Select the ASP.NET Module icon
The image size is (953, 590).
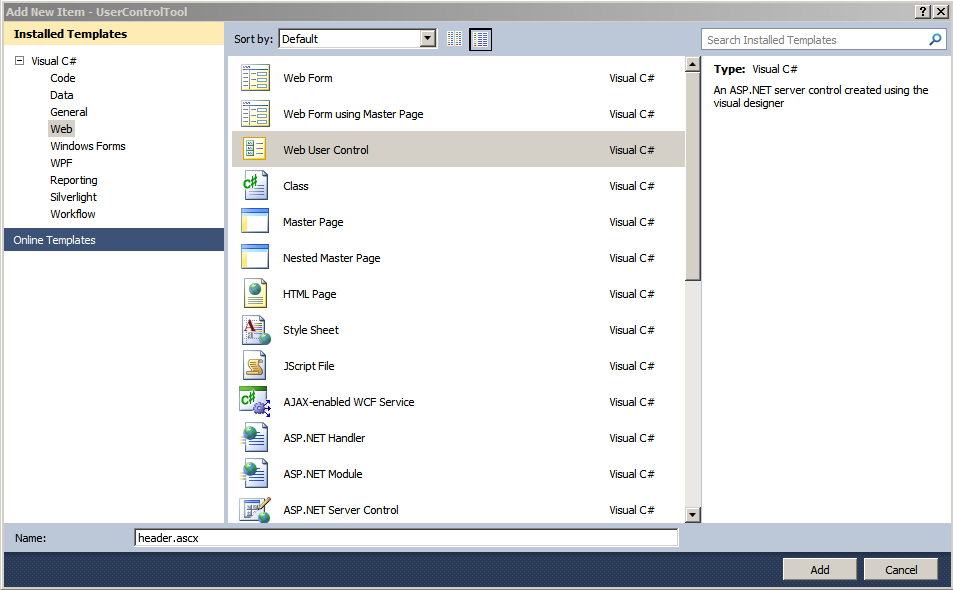tap(255, 473)
